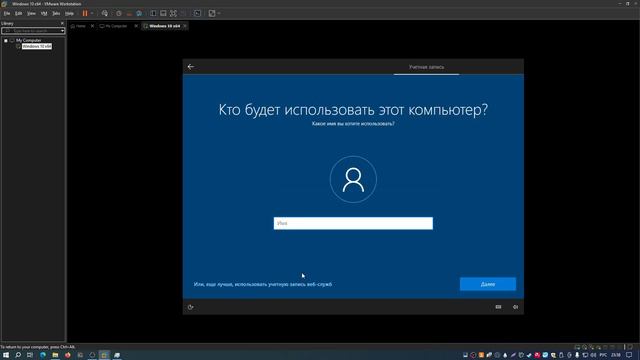Screen dimensions: 640x360
Task: Open the Windows notification center icon
Action: click(x=629, y=355)
